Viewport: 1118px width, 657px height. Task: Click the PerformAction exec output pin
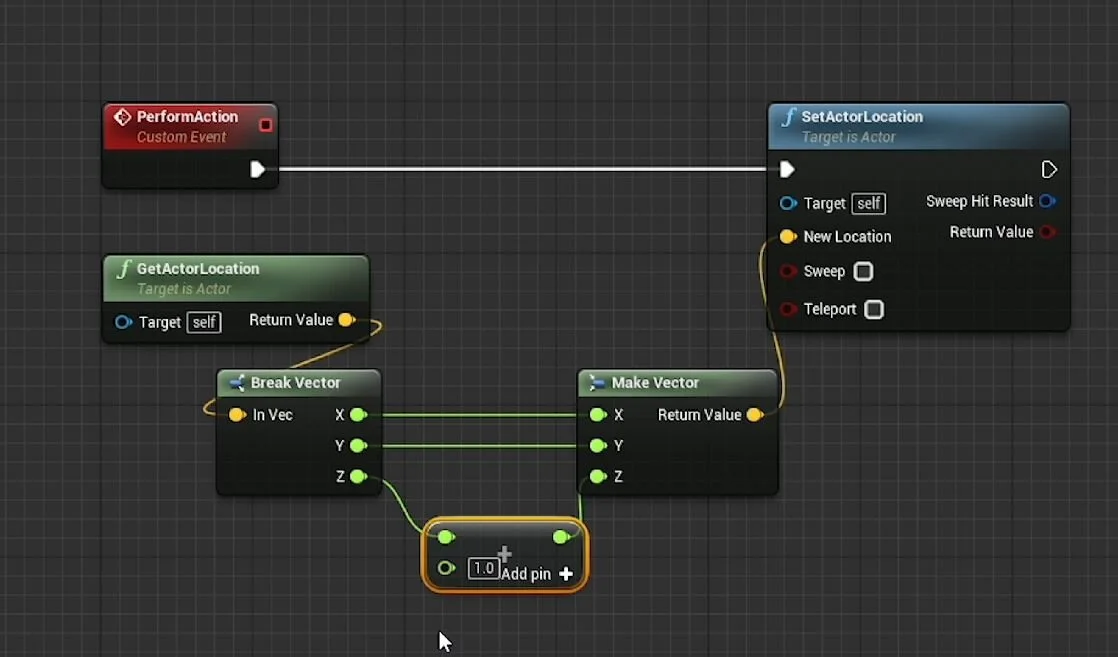point(259,169)
